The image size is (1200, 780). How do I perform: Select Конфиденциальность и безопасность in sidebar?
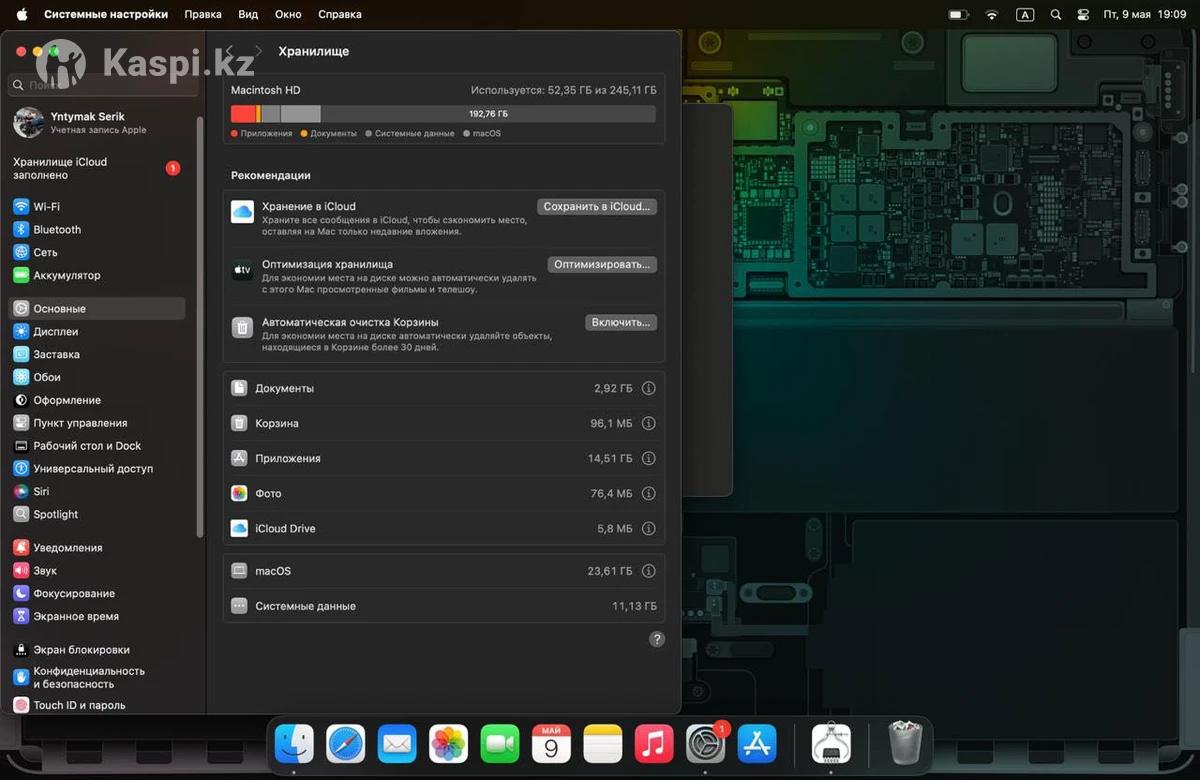[x=97, y=678]
